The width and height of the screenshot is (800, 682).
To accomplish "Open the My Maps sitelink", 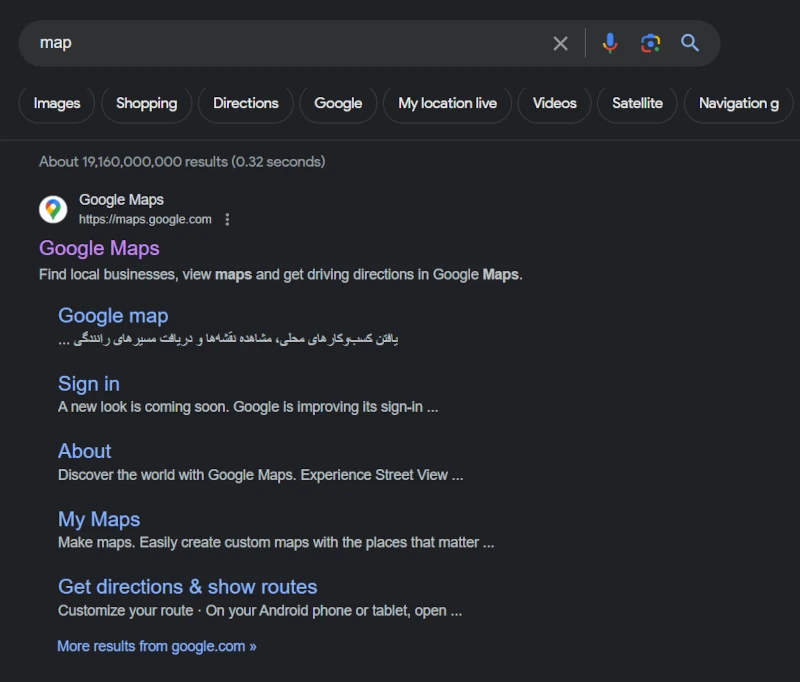I will pos(99,519).
